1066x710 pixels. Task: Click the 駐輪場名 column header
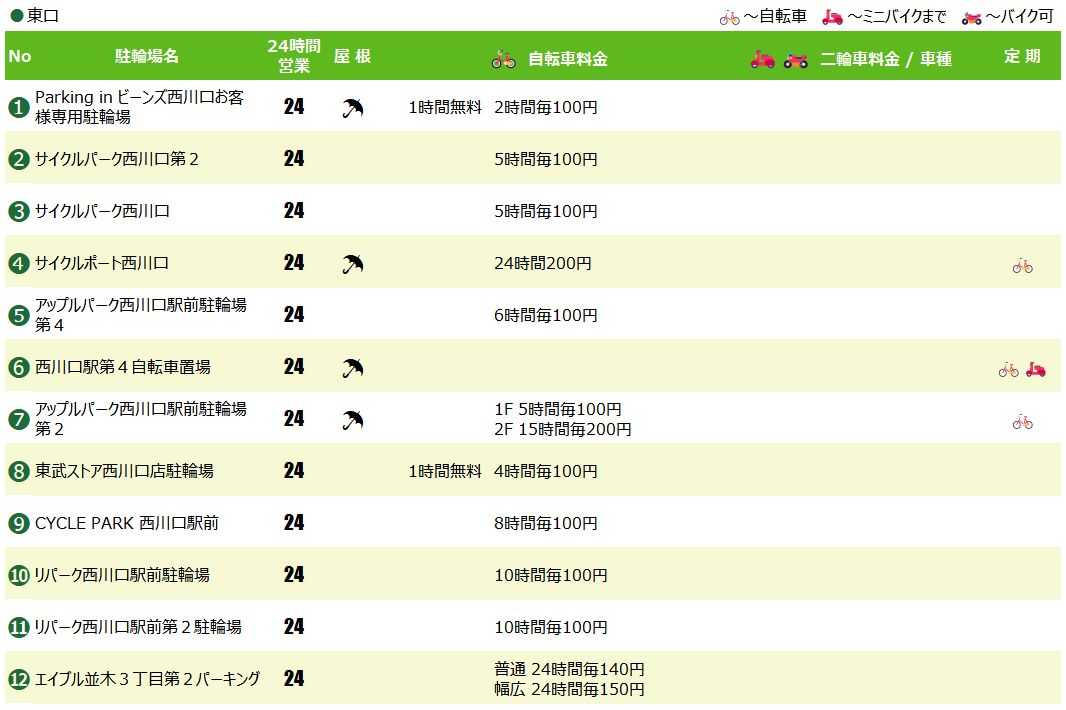pos(147,57)
